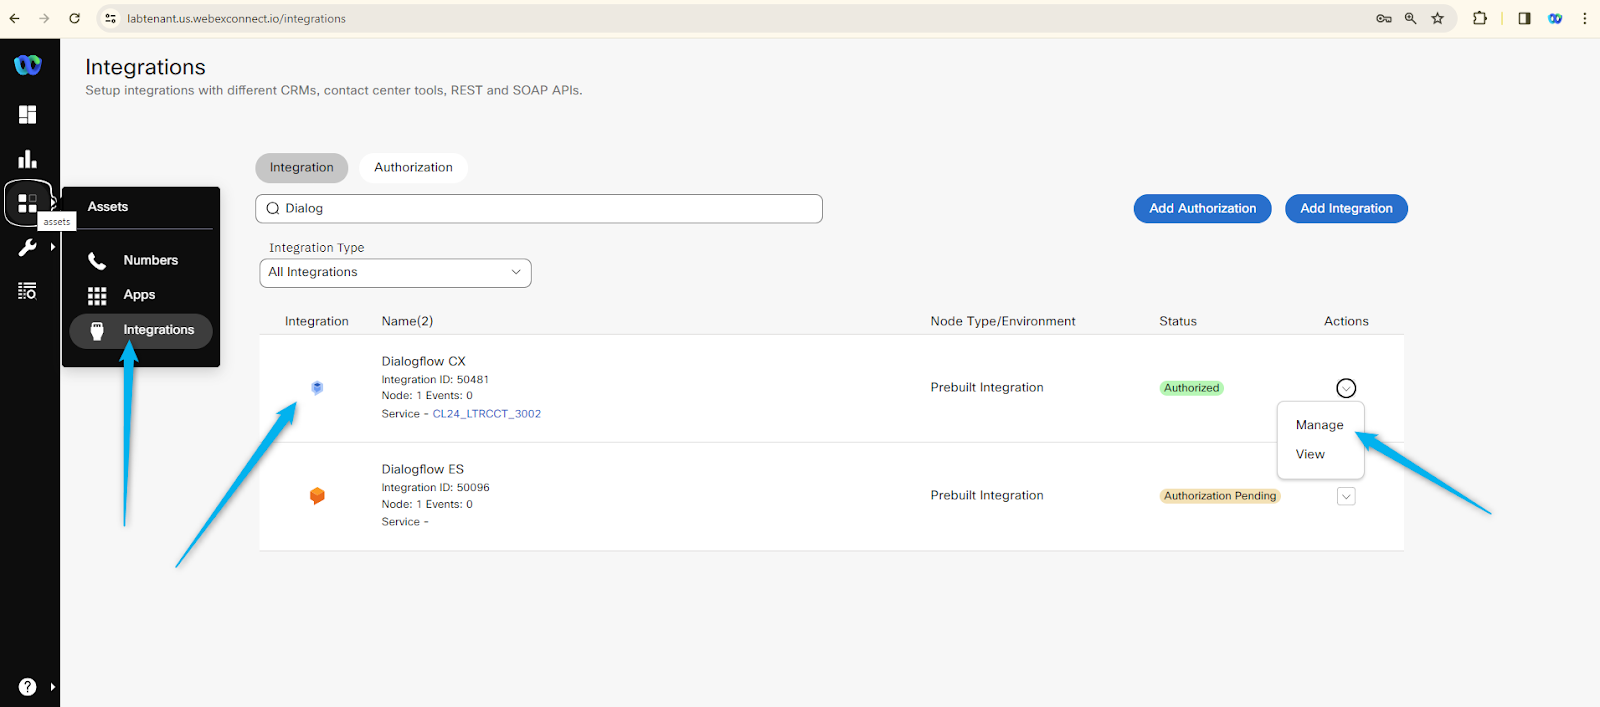The image size is (1600, 707).
Task: Reload the current page
Action: (x=74, y=18)
